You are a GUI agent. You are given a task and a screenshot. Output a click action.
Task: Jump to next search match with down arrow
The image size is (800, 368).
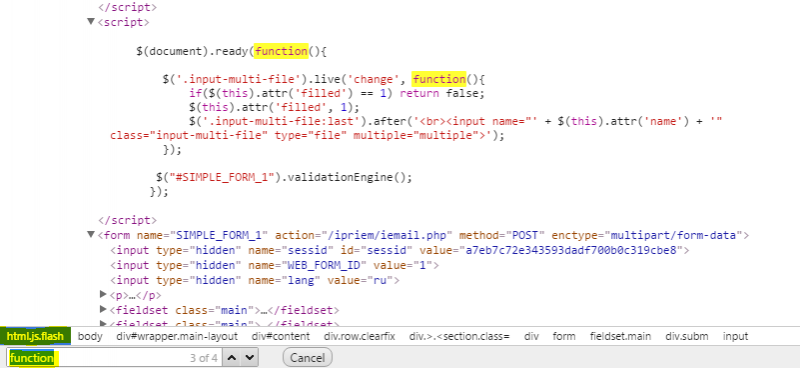pyautogui.click(x=249, y=358)
